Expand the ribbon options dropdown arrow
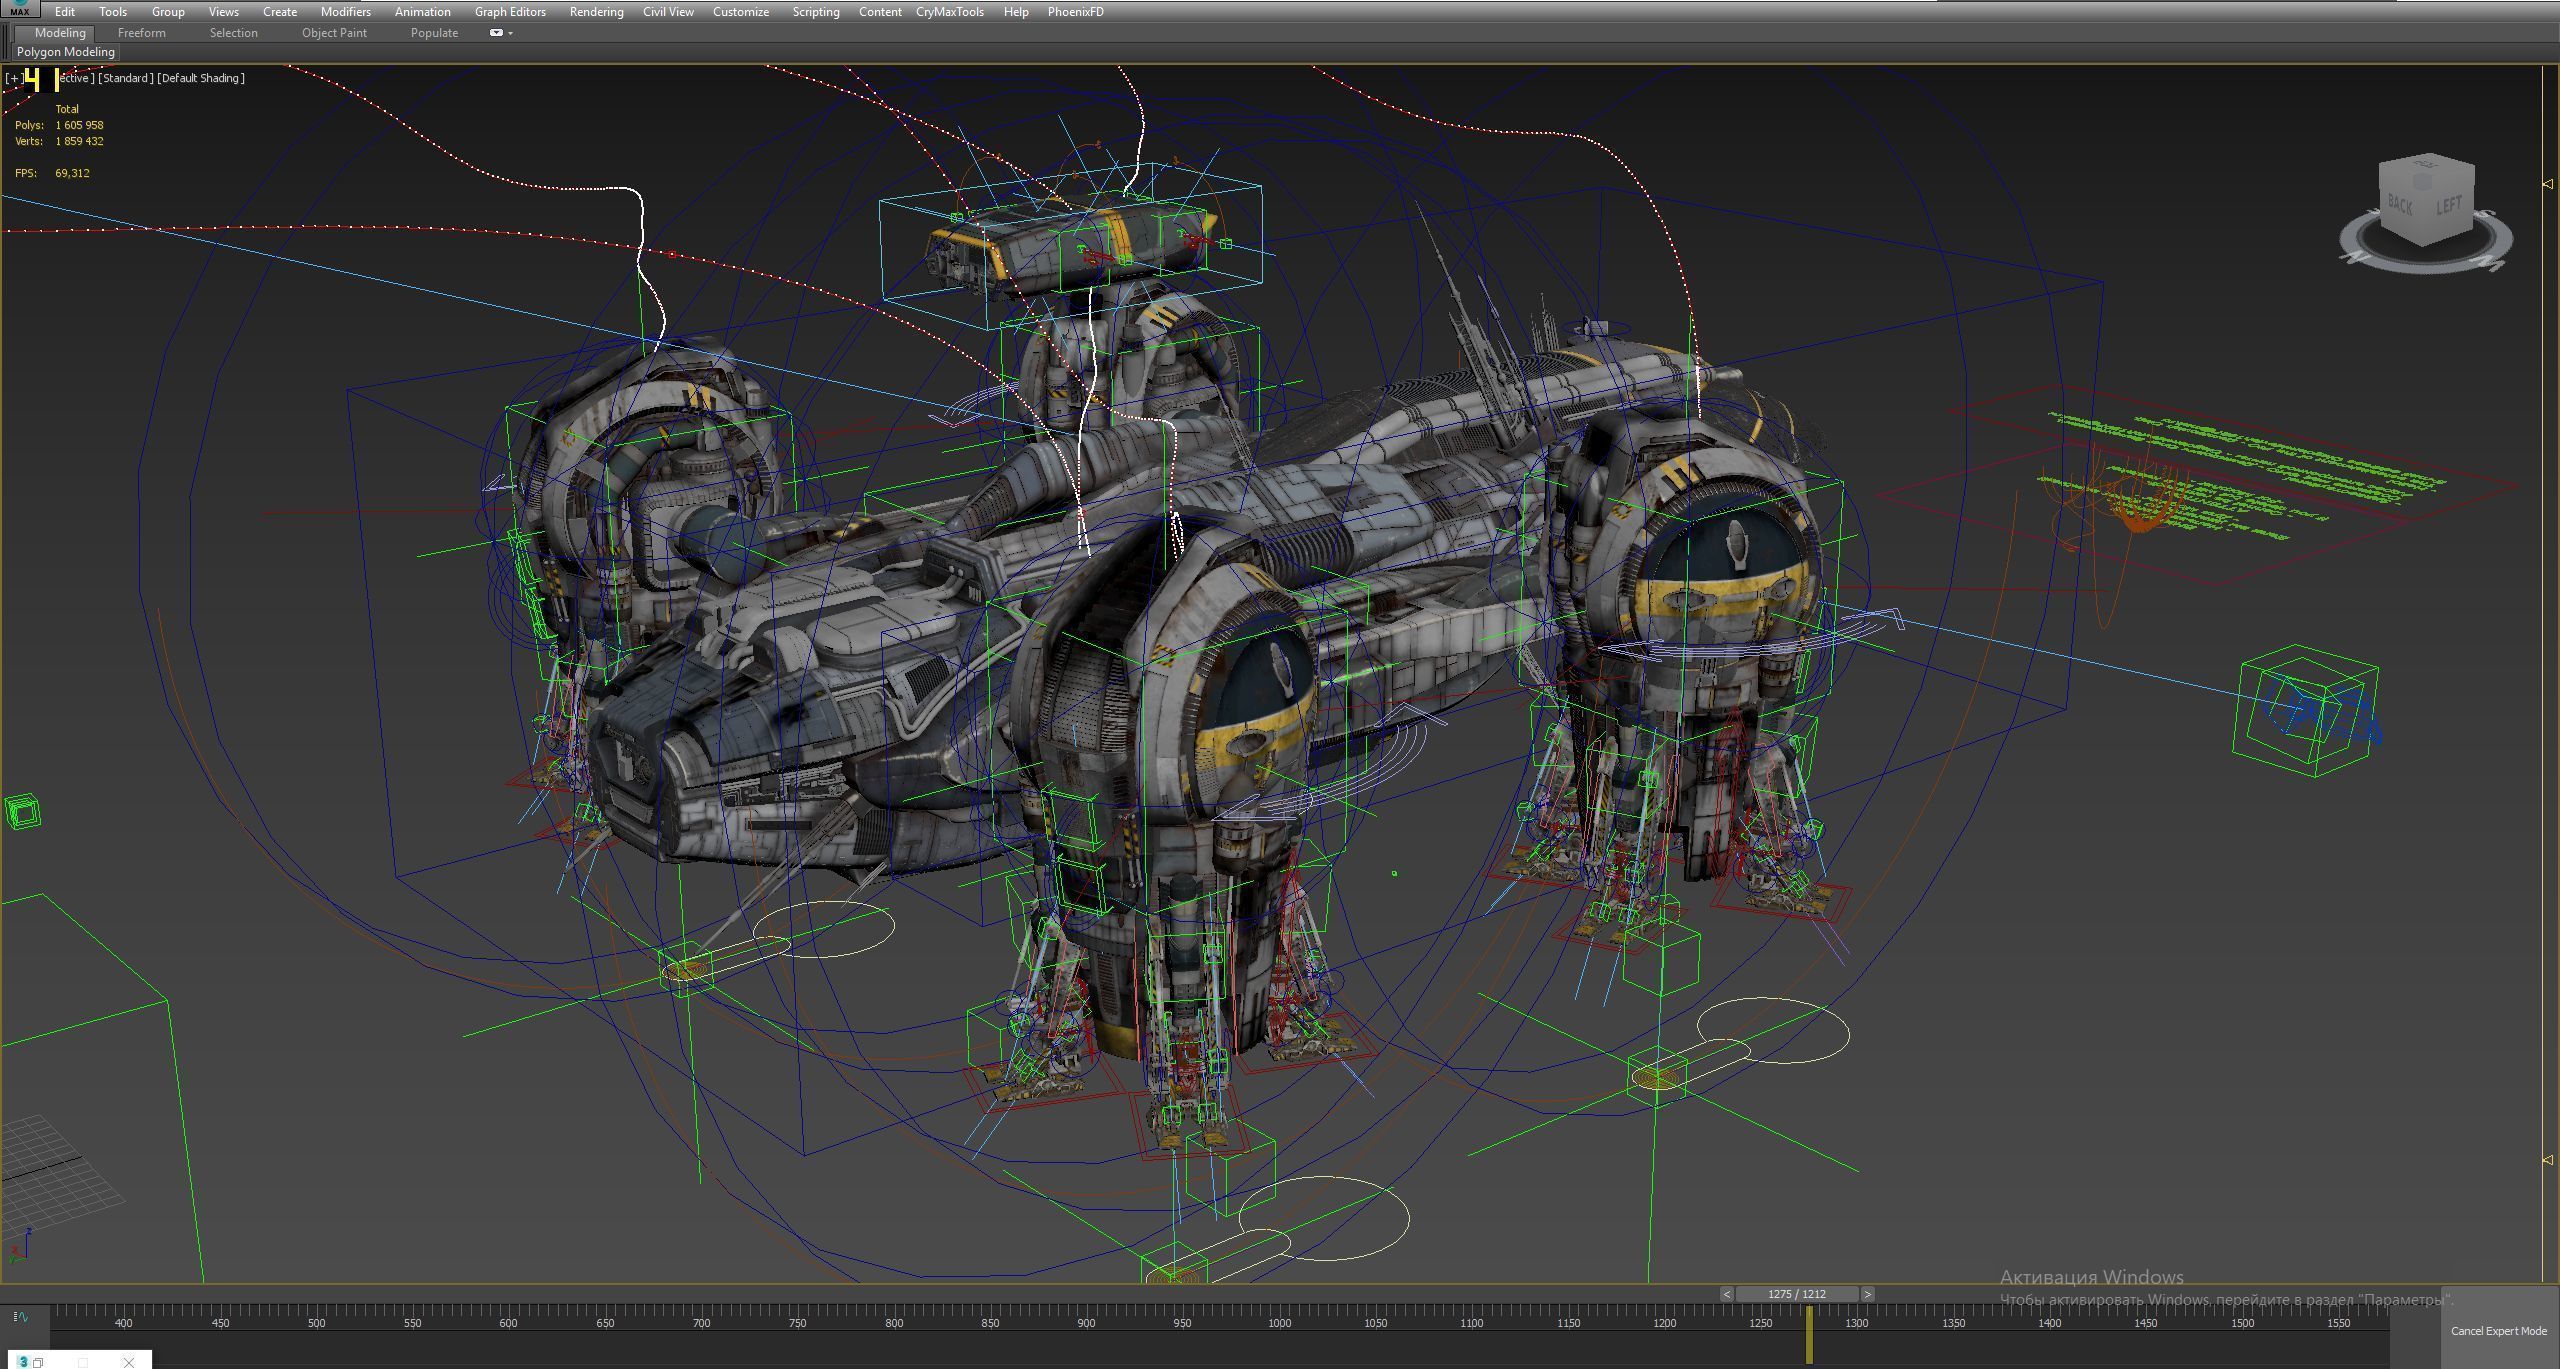 pyautogui.click(x=511, y=33)
